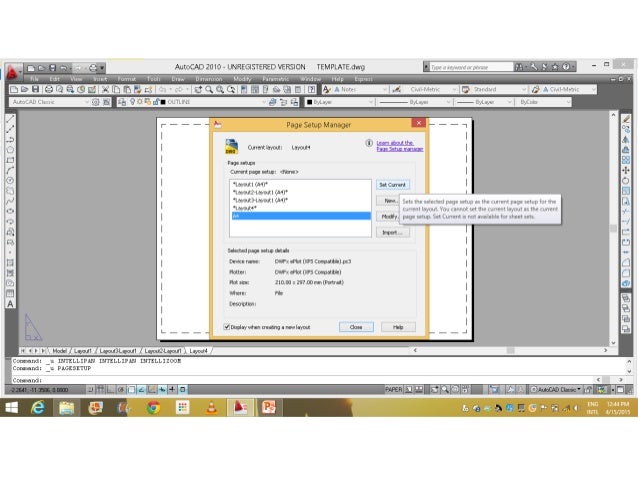The width and height of the screenshot is (638, 479).
Task: Click the Import... button
Action: click(393, 232)
